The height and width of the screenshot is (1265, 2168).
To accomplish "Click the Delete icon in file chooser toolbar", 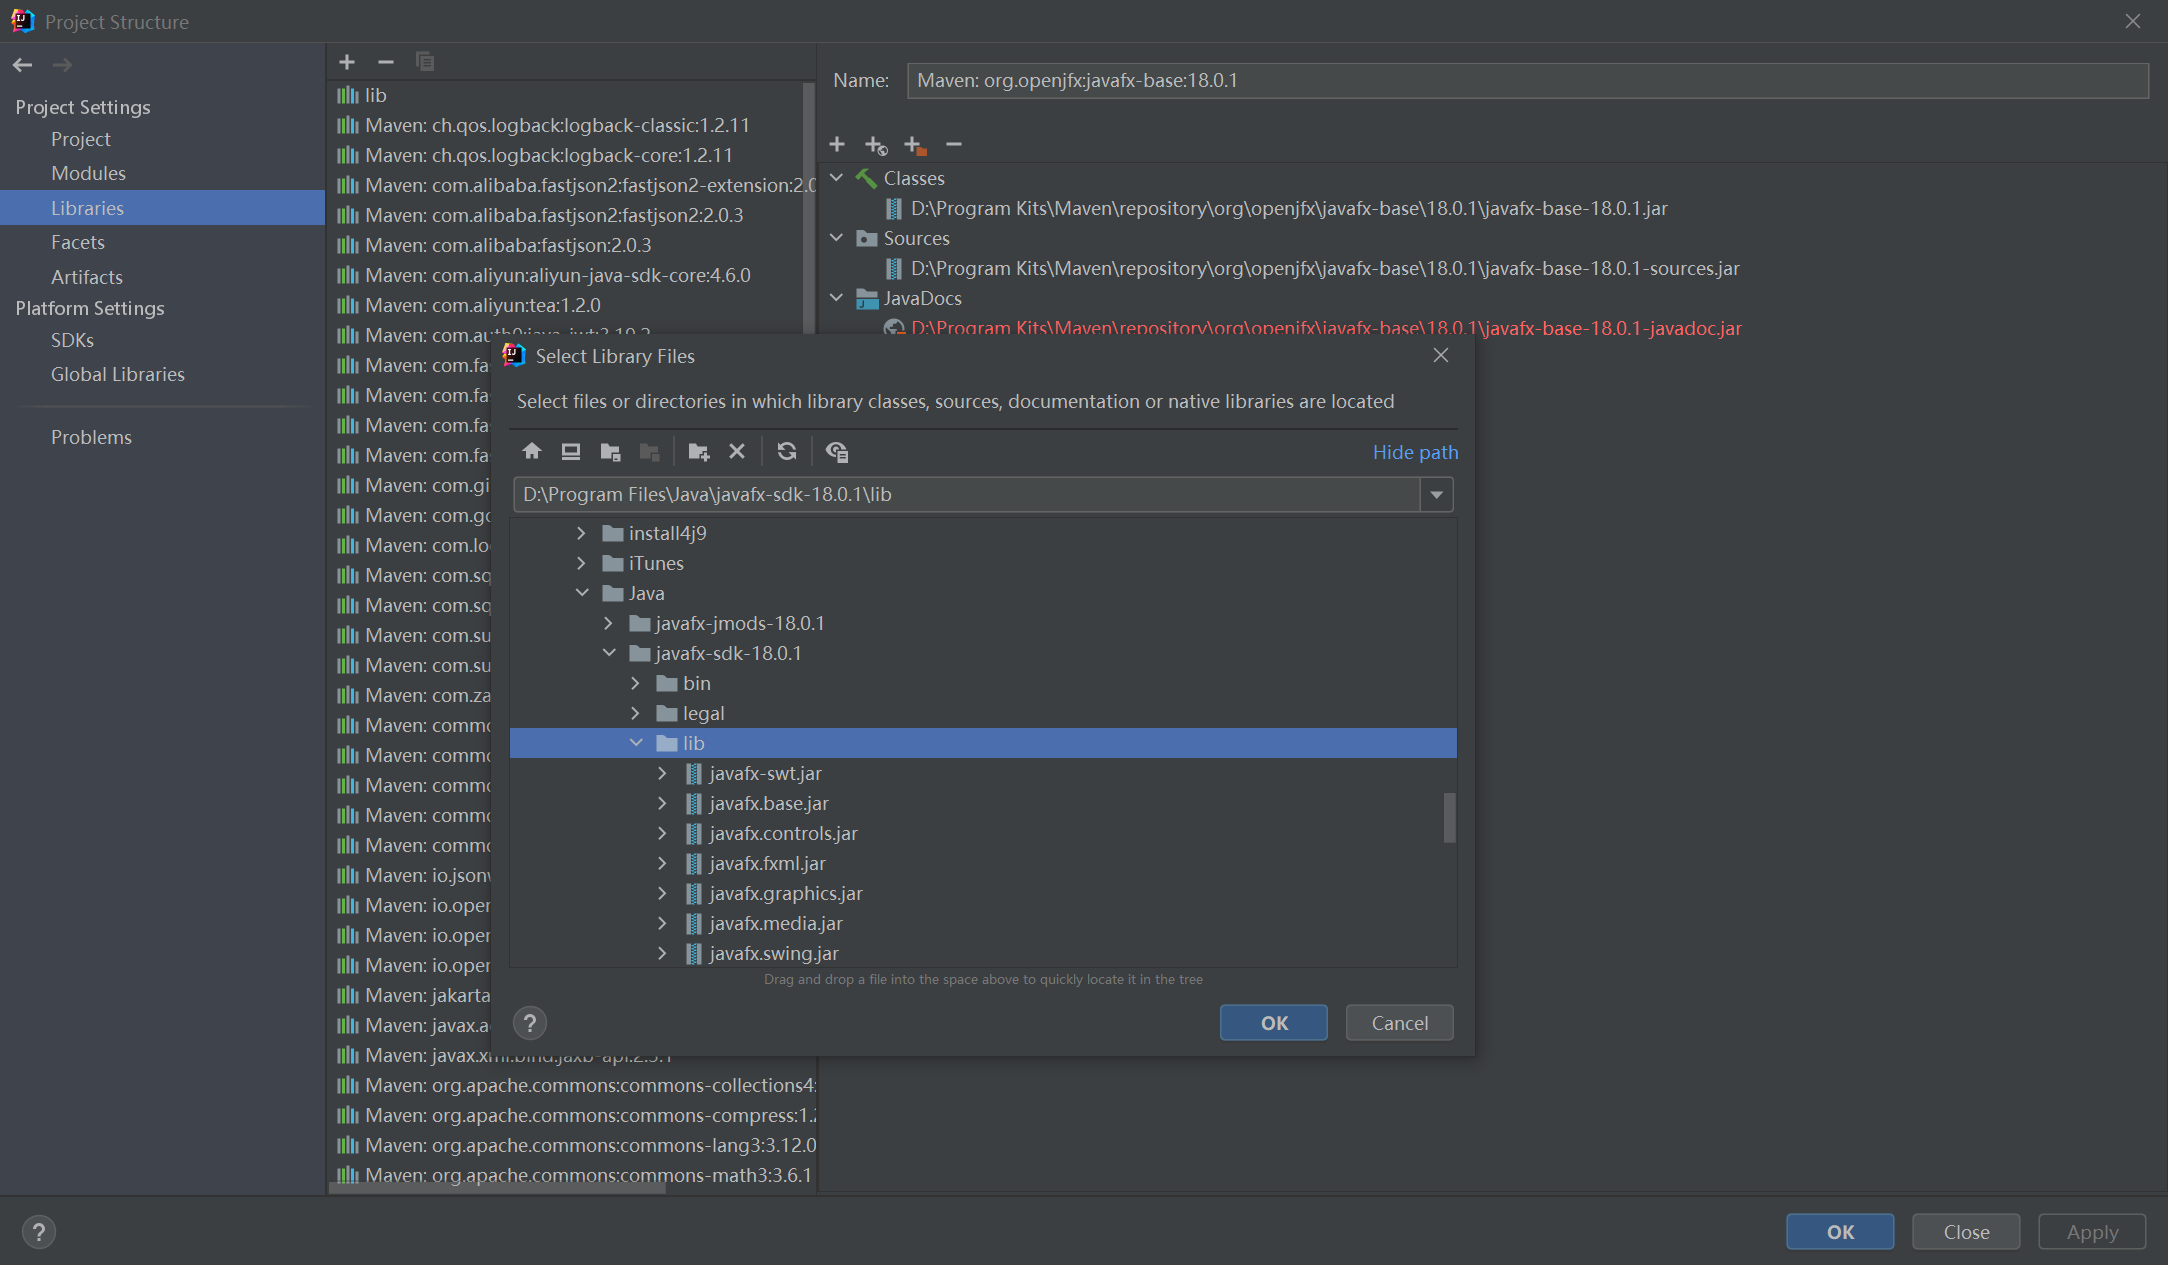I will [x=737, y=452].
